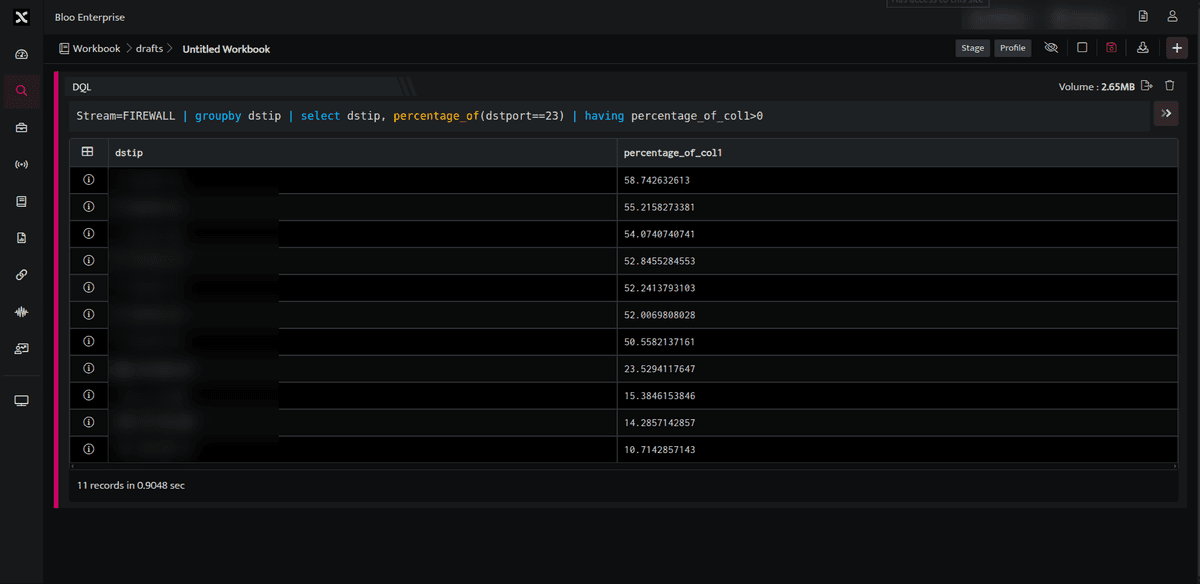The width and height of the screenshot is (1200, 584).
Task: Open the search icon in the sidebar
Action: pos(21,91)
